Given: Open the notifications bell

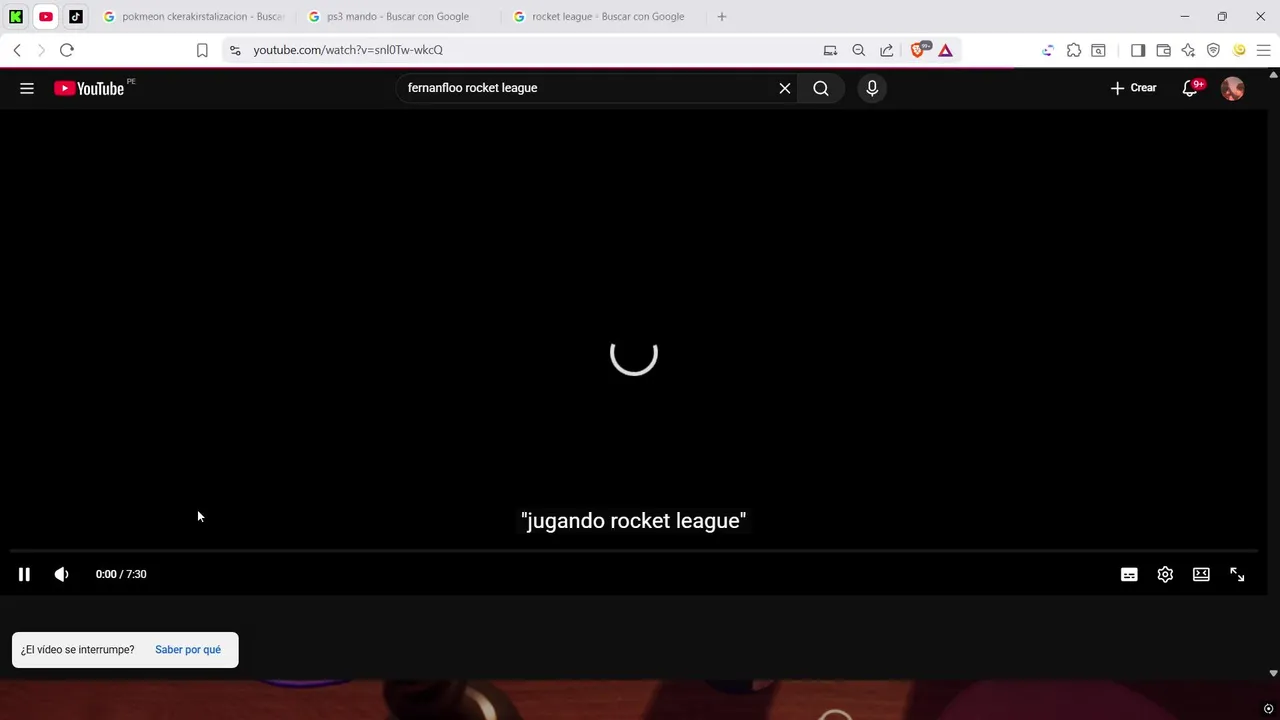Looking at the screenshot, I should [x=1190, y=88].
